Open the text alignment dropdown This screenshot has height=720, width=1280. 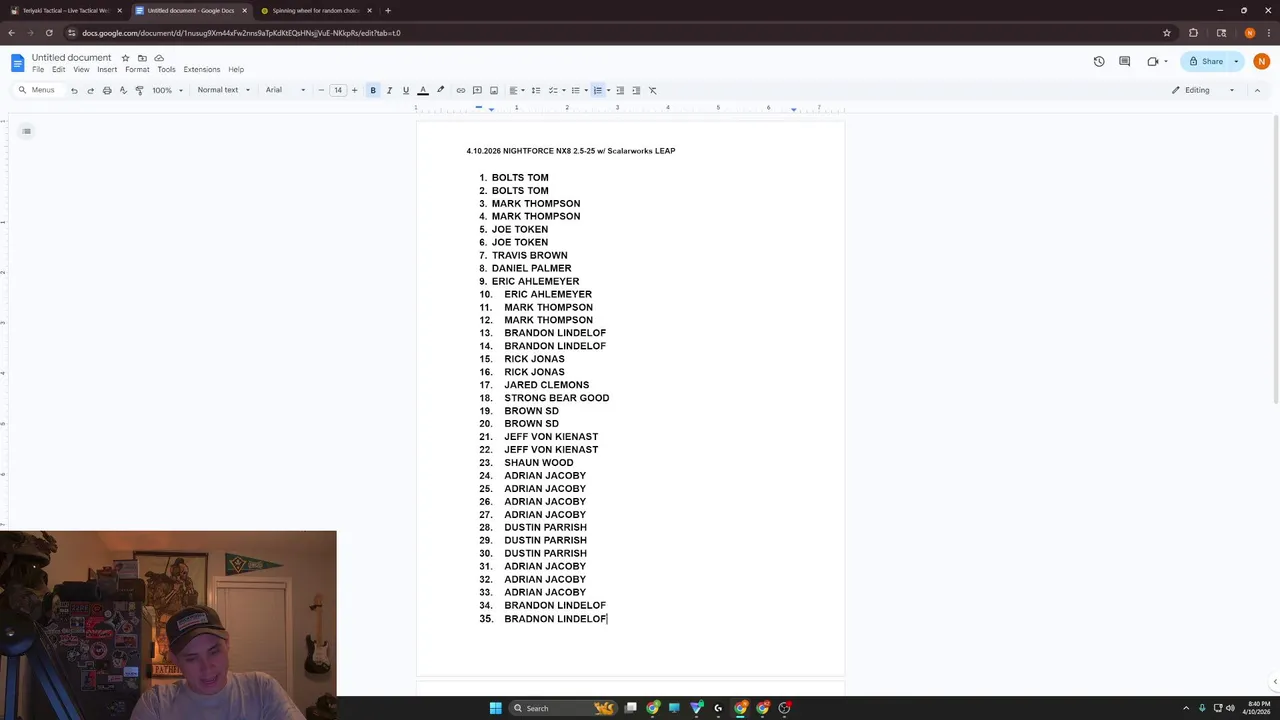(516, 90)
